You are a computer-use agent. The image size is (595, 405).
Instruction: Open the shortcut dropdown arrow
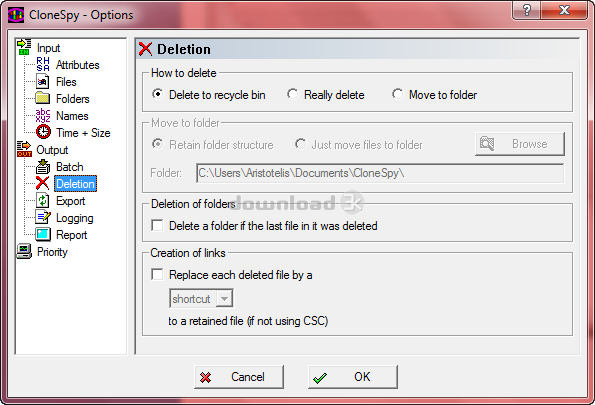coord(224,299)
